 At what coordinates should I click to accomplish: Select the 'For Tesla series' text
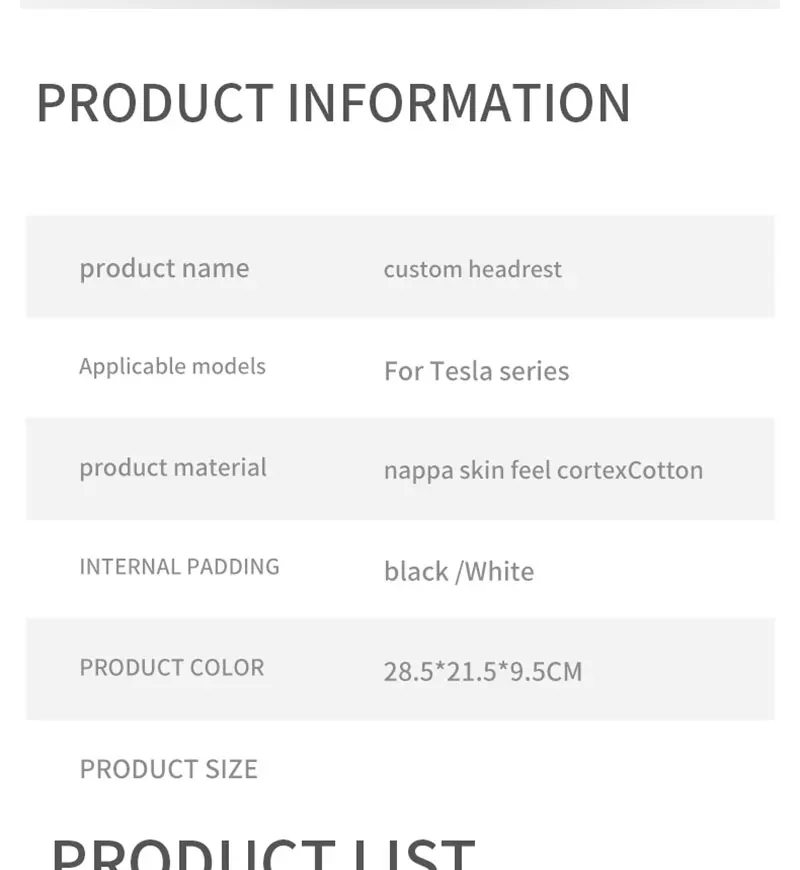point(476,371)
